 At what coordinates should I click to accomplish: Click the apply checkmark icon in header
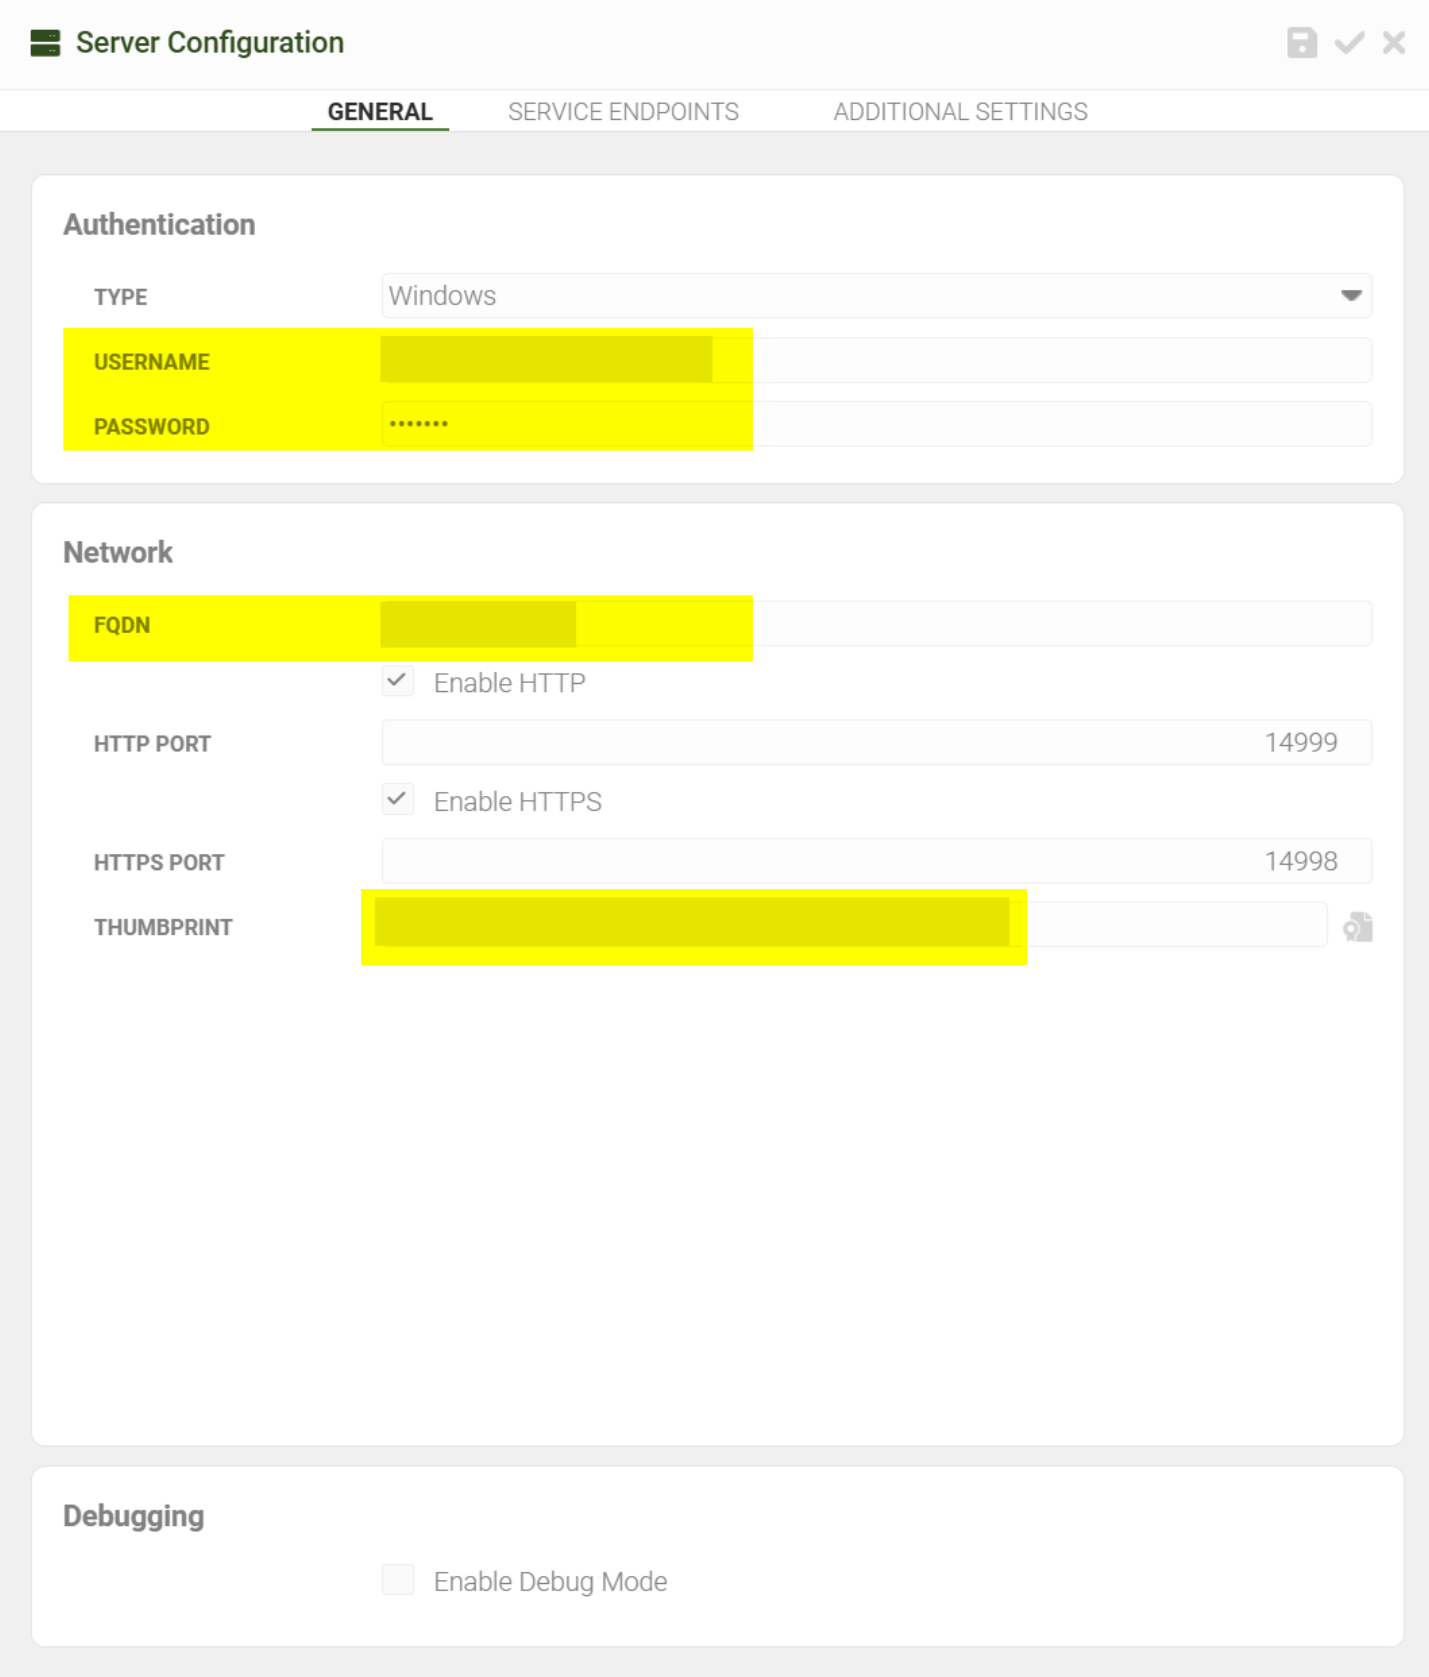pos(1349,43)
